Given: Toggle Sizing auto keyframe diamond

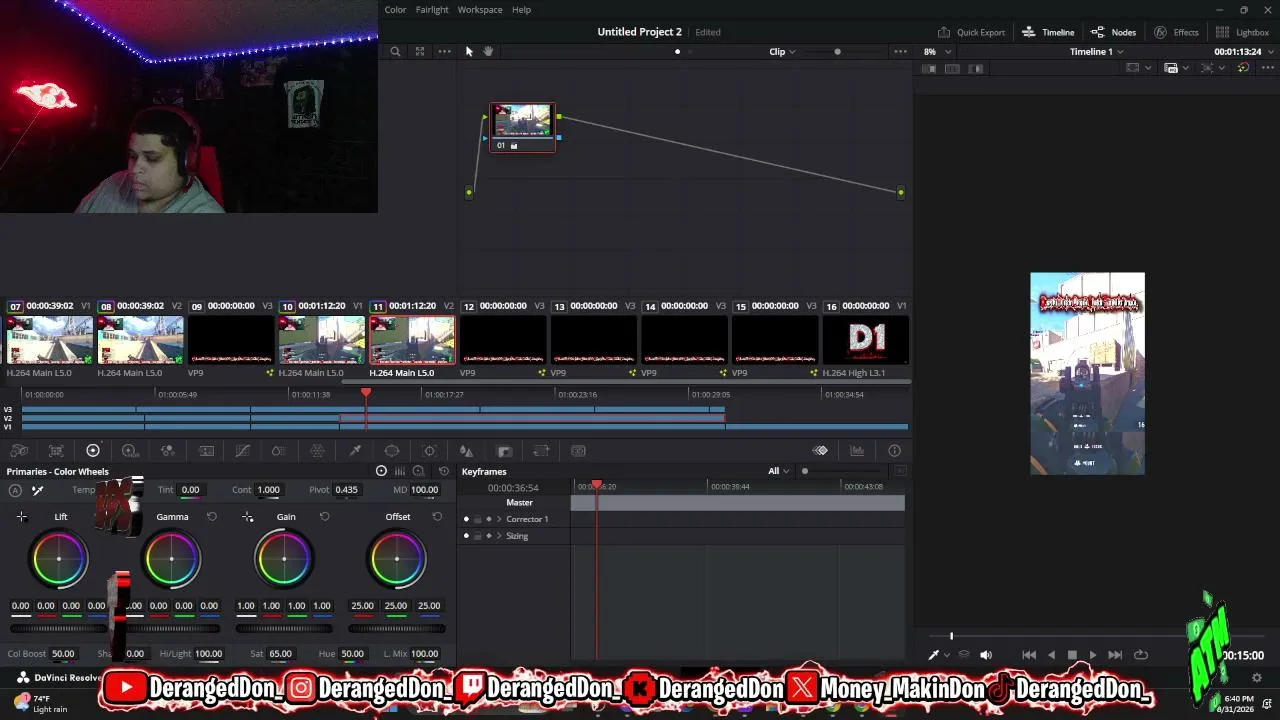Looking at the screenshot, I should [x=488, y=536].
